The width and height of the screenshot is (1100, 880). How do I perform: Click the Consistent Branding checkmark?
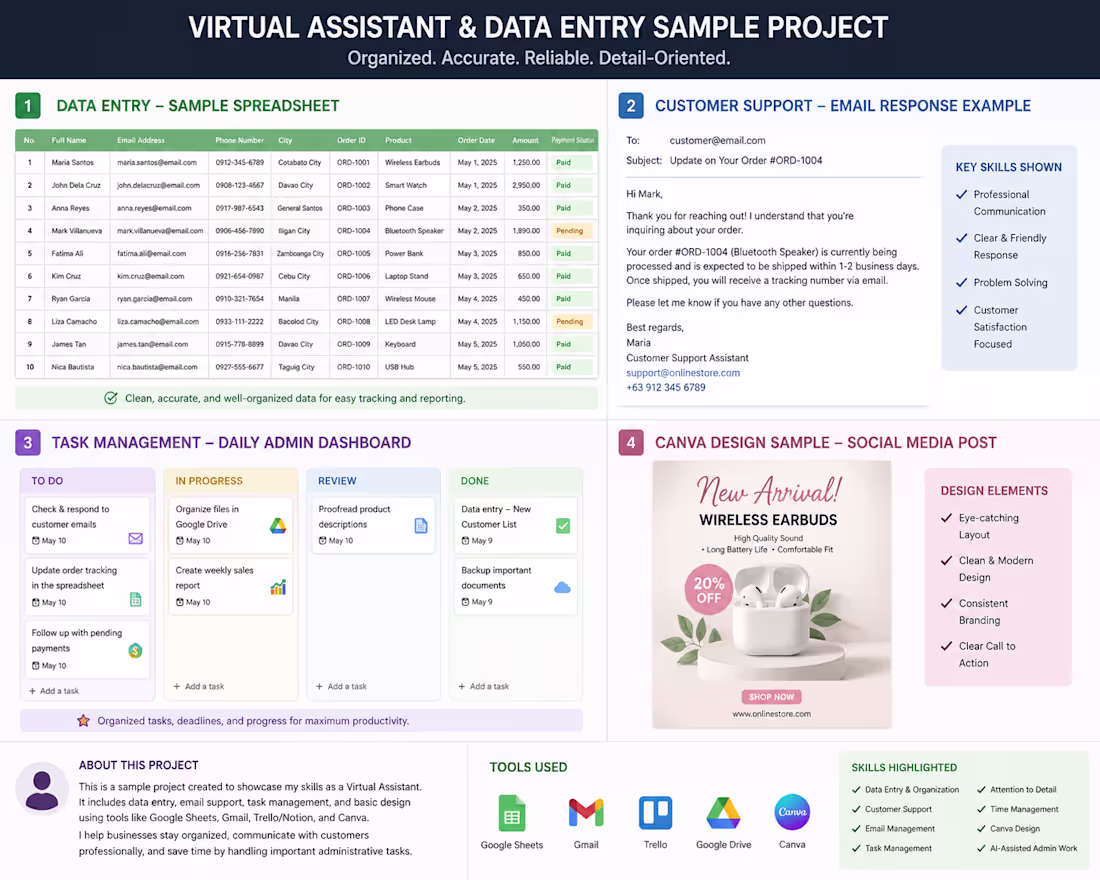(946, 603)
